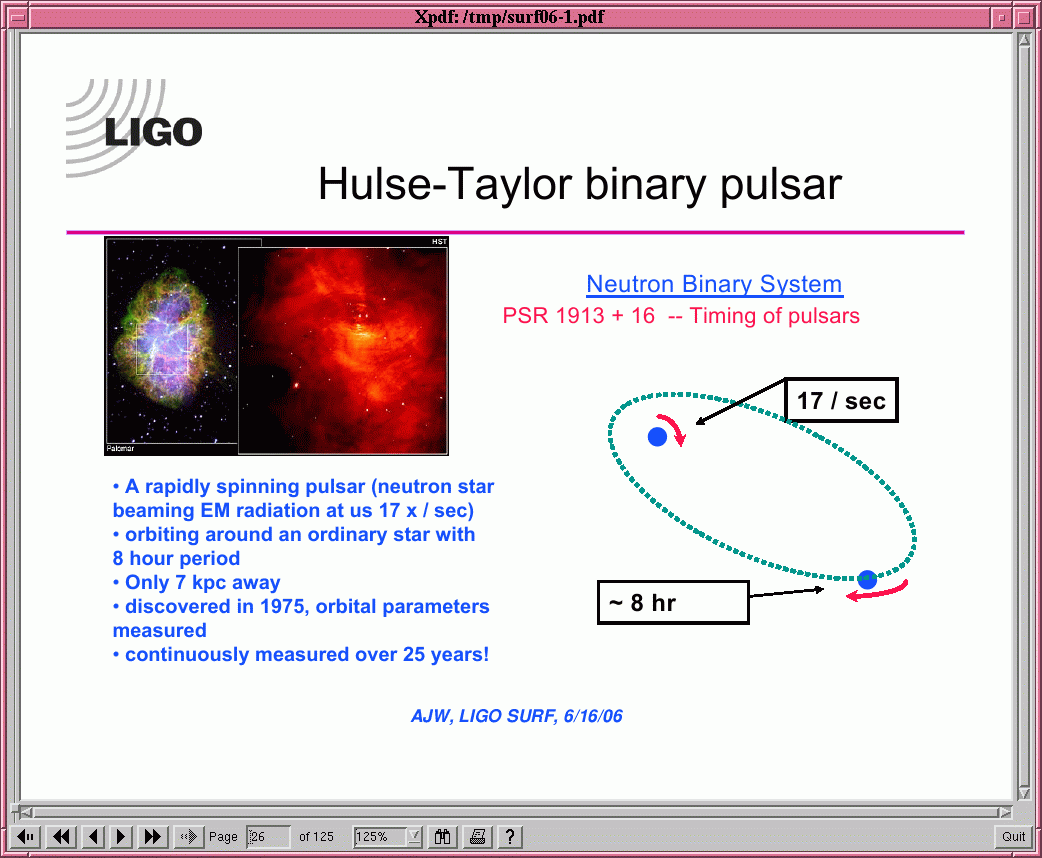Go to the next page
Viewport: 1042px width, 858px height.
coord(122,836)
